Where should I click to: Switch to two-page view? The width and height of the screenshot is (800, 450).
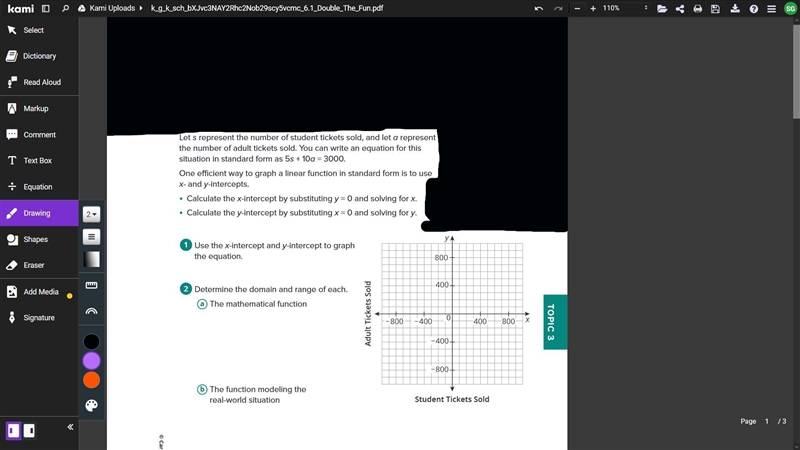pos(29,431)
